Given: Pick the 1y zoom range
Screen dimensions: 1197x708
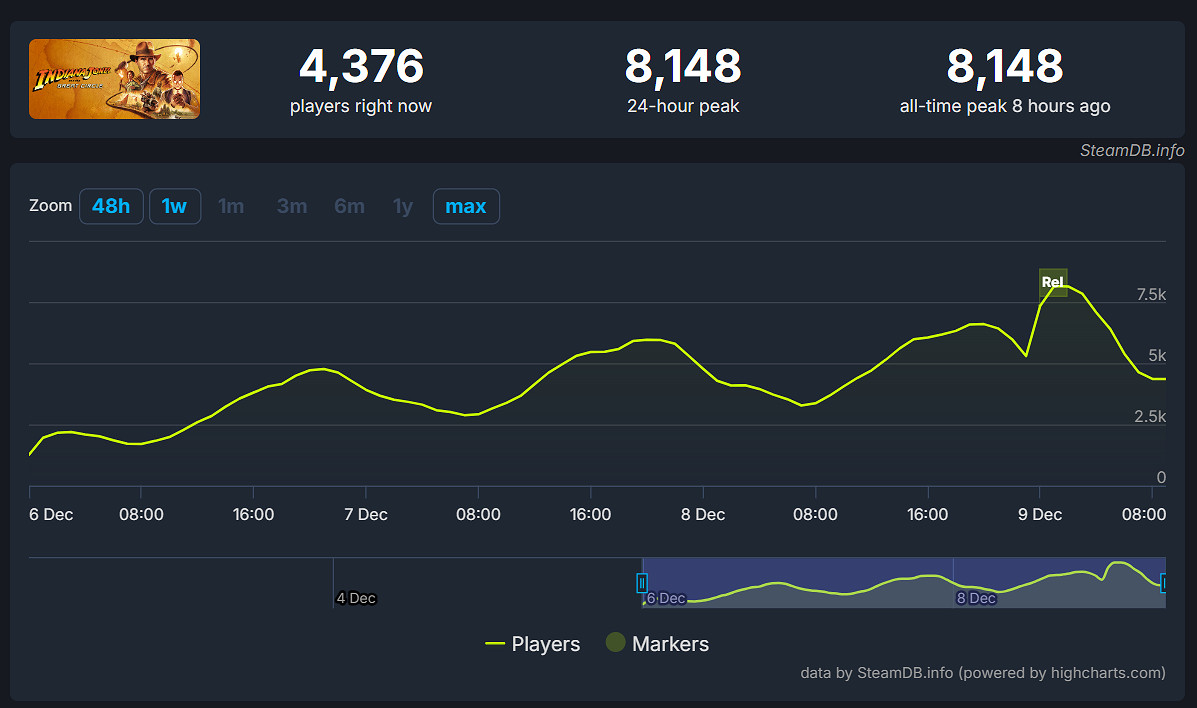Looking at the screenshot, I should coord(403,206).
